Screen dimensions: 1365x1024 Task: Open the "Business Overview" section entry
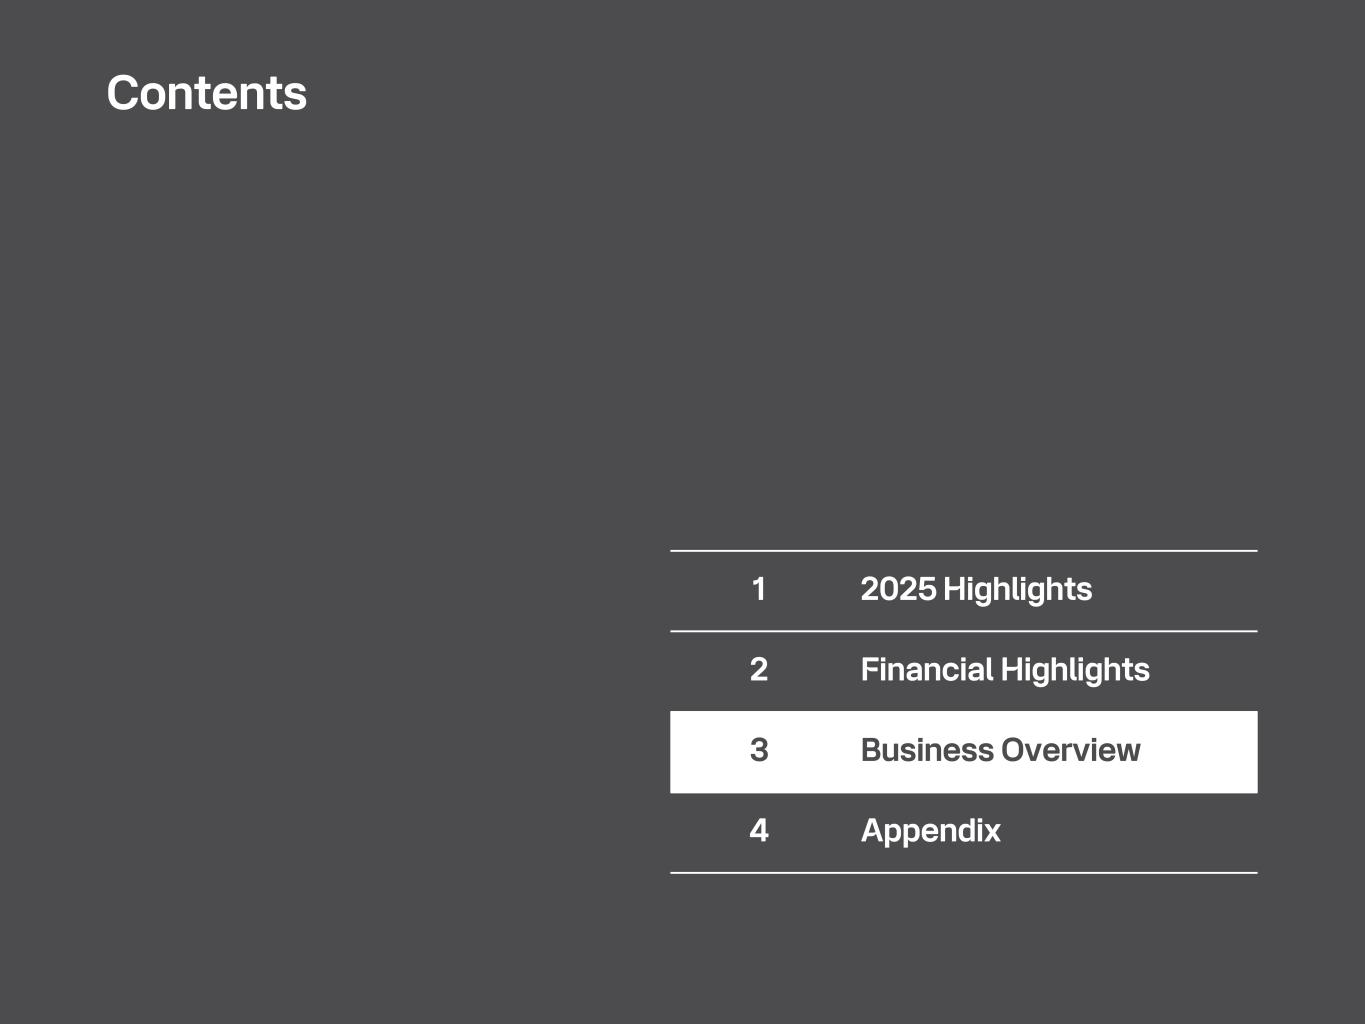(x=999, y=750)
